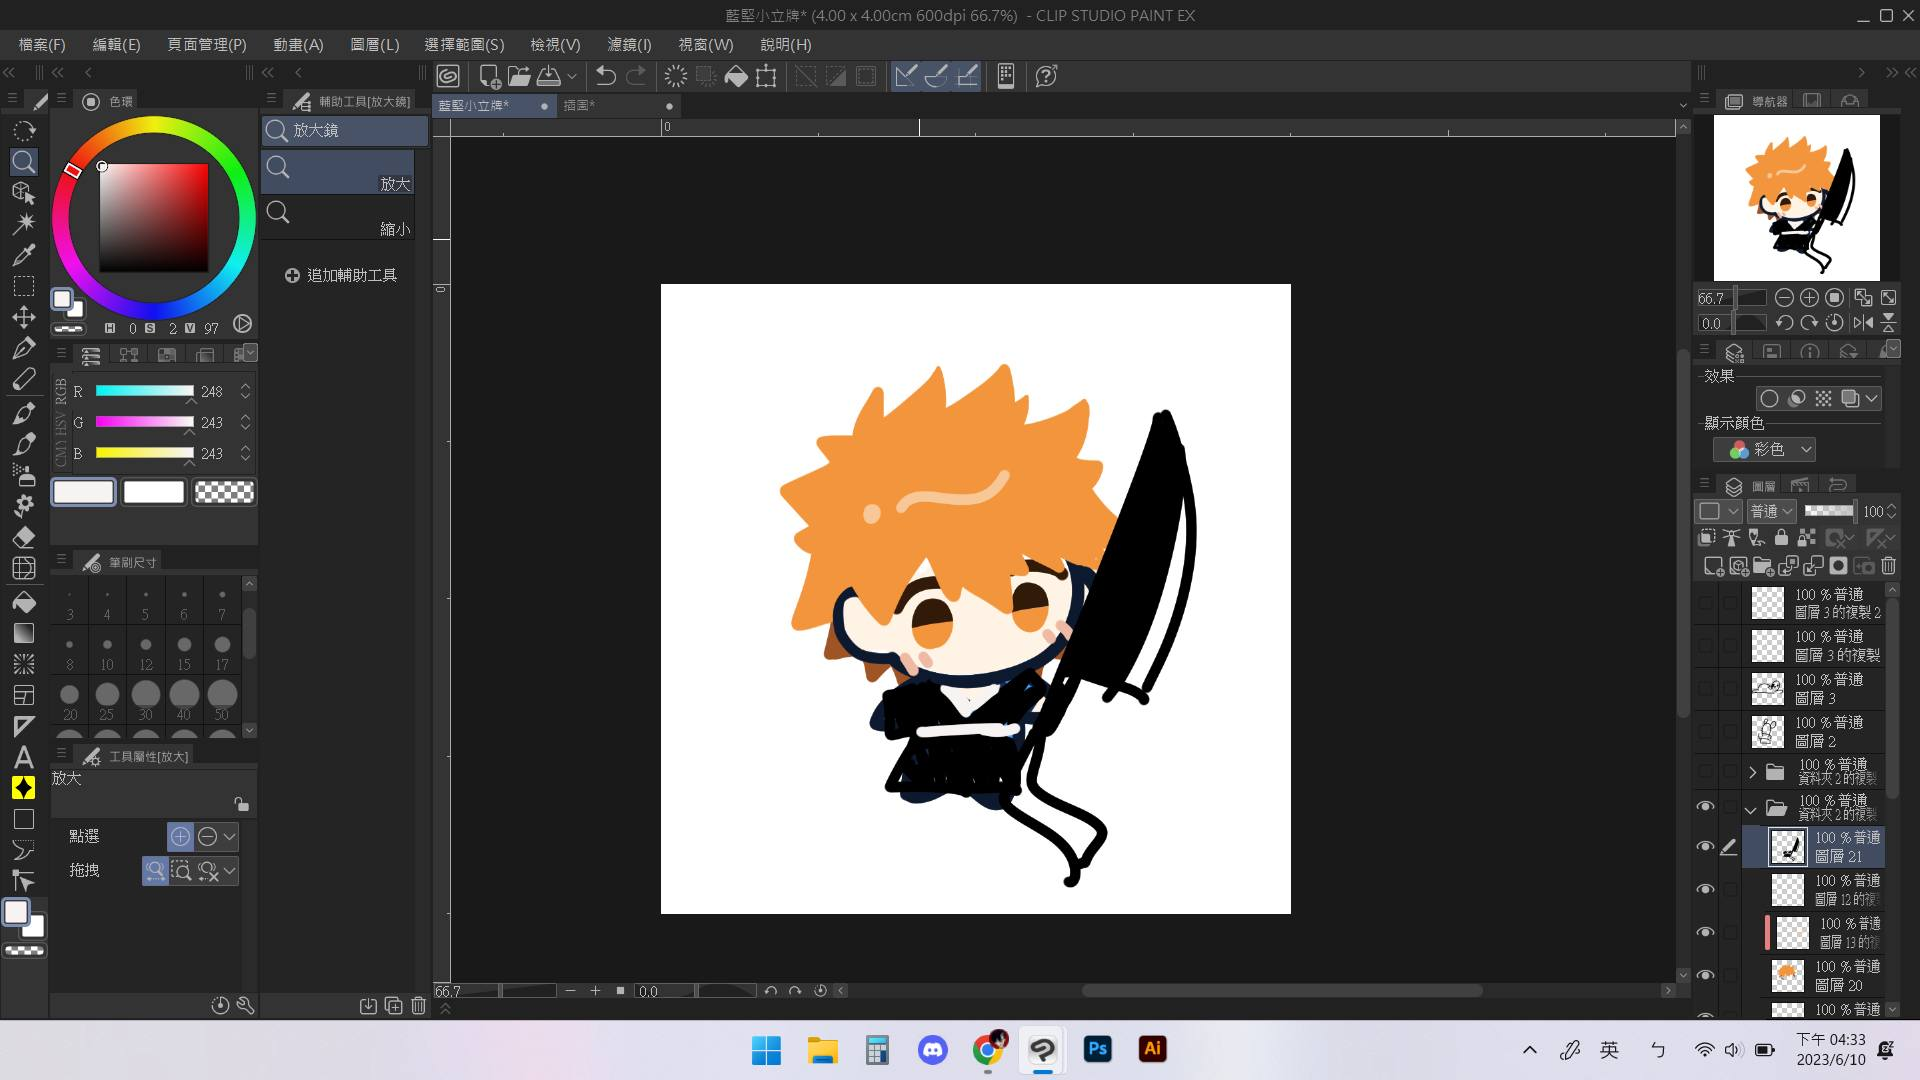Click the red R slider bar
The height and width of the screenshot is (1080, 1920).
click(144, 391)
